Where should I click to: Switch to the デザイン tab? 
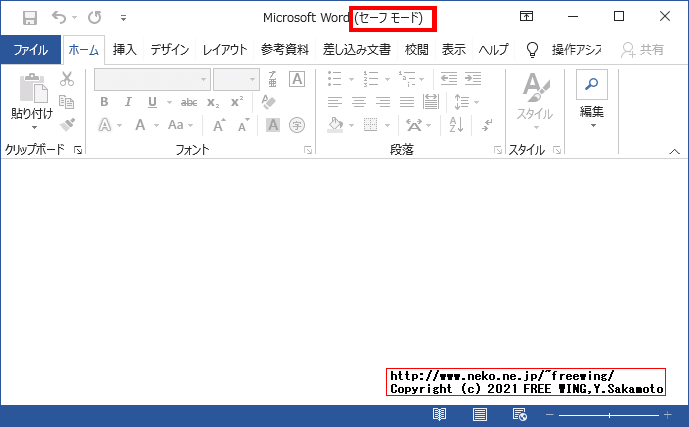coord(170,50)
